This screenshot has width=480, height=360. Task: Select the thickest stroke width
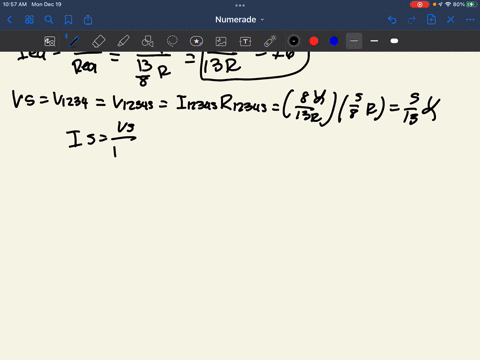coord(394,41)
